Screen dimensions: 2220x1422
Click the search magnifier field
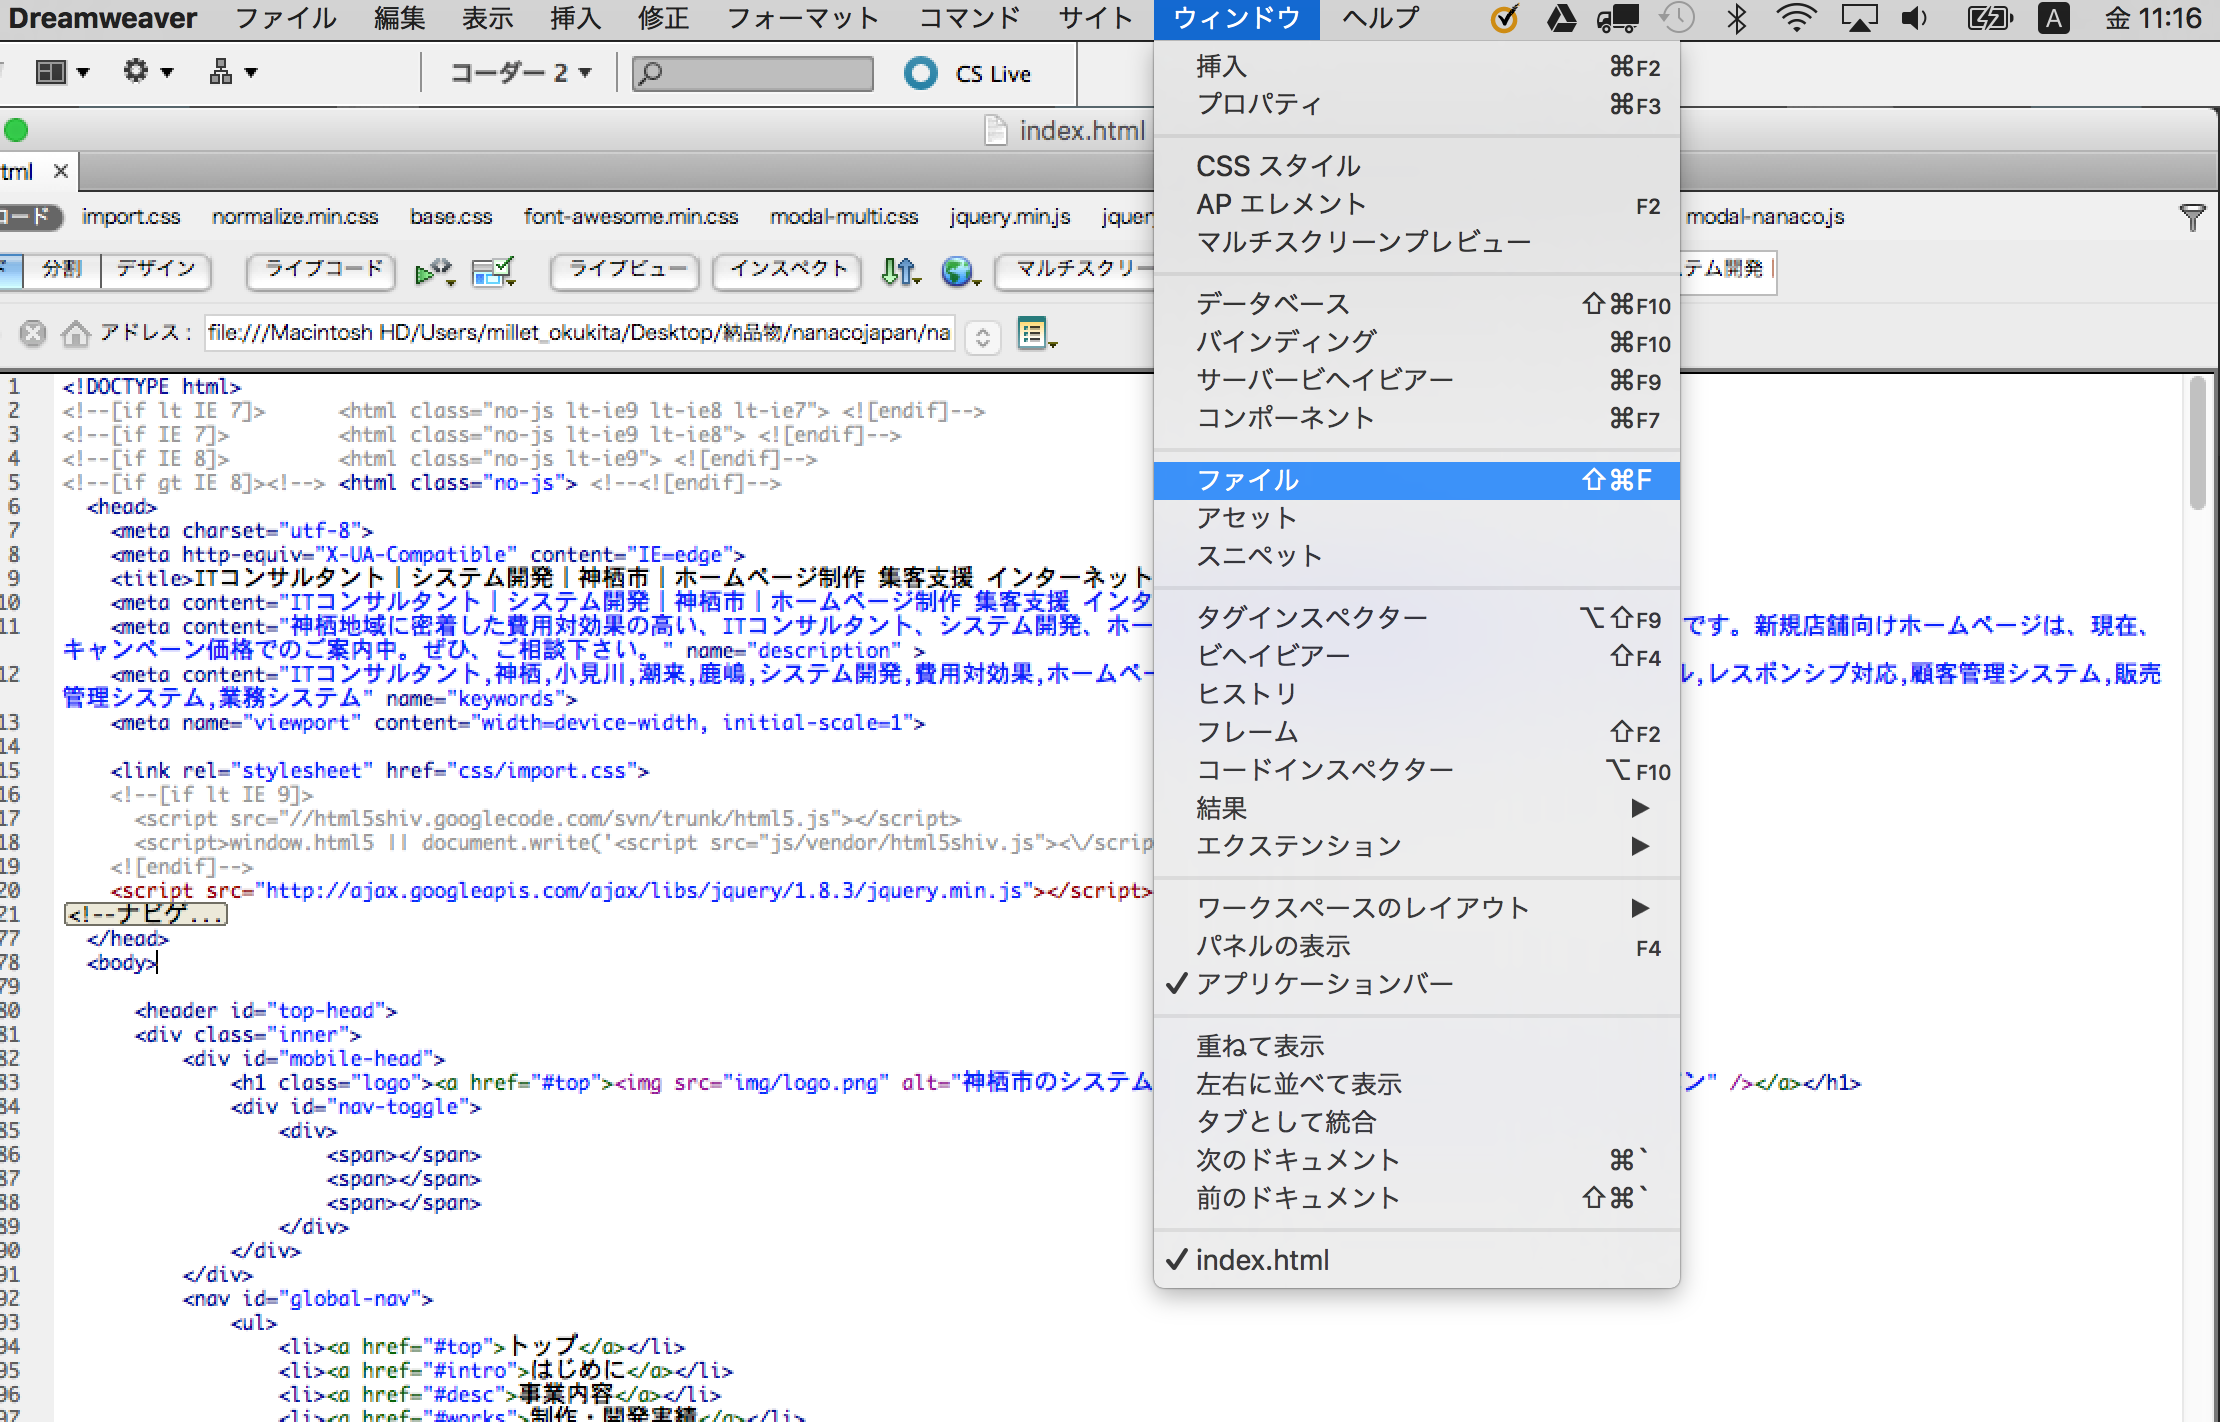[x=752, y=73]
